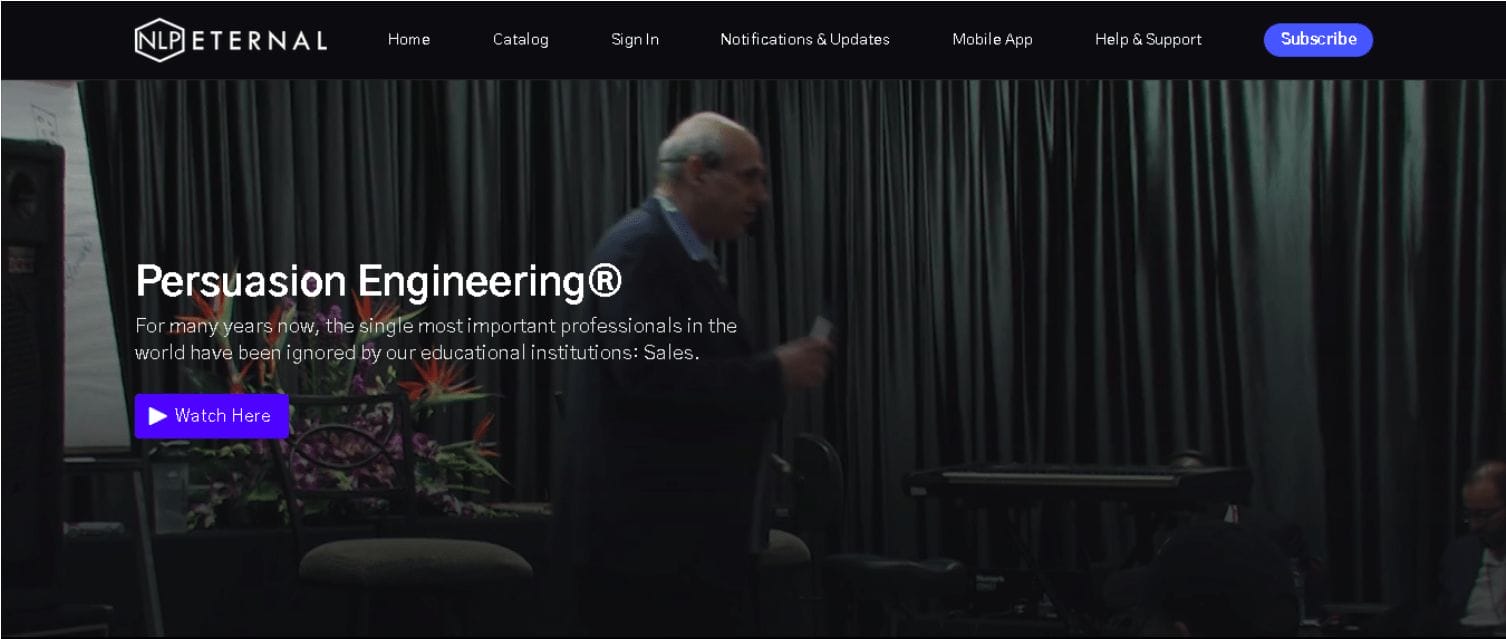The image size is (1506, 639).
Task: Click the play triangle icon in Watch Here
Action: (158, 416)
